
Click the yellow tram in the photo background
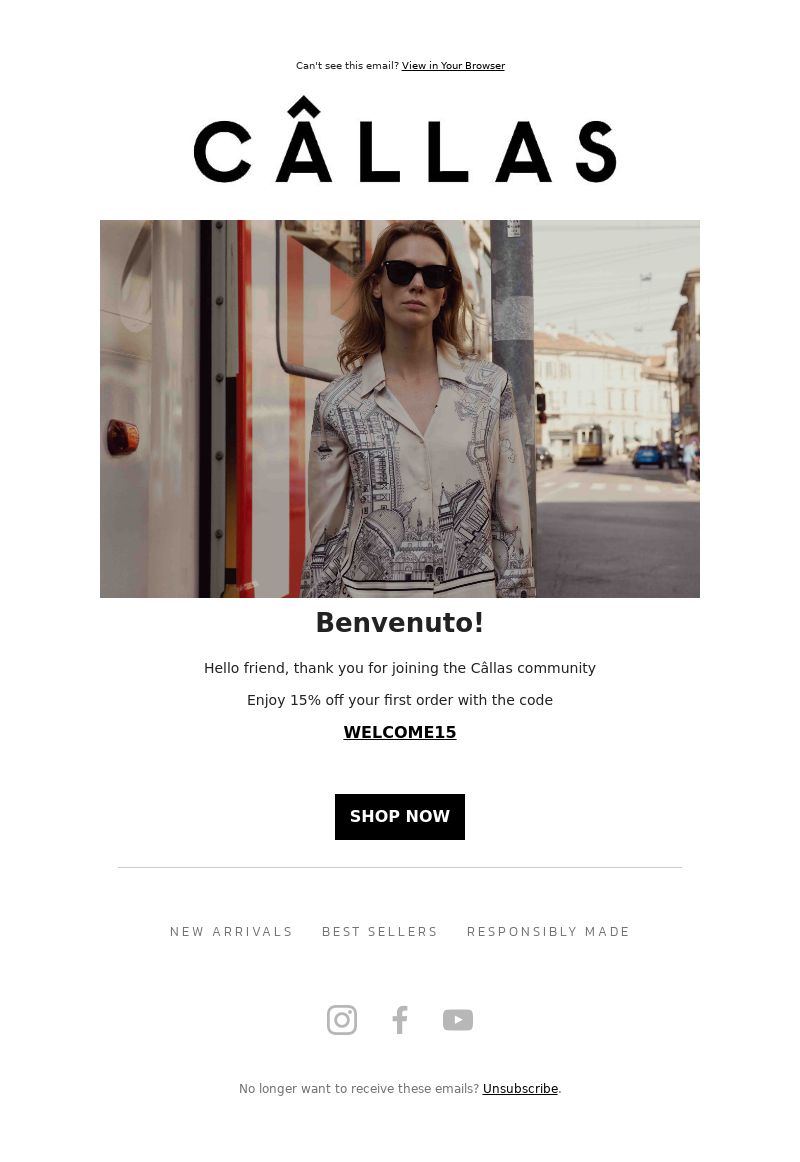(x=589, y=444)
